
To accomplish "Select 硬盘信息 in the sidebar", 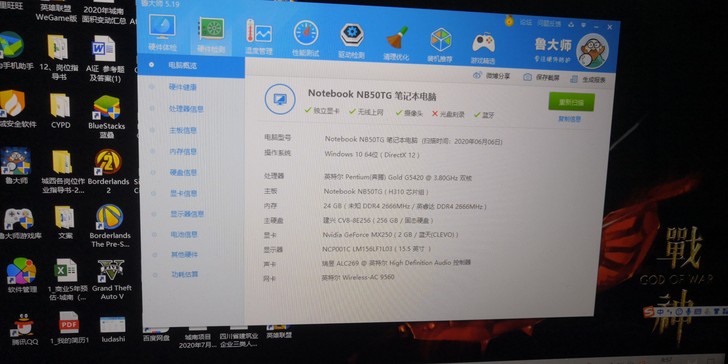I will [x=183, y=172].
